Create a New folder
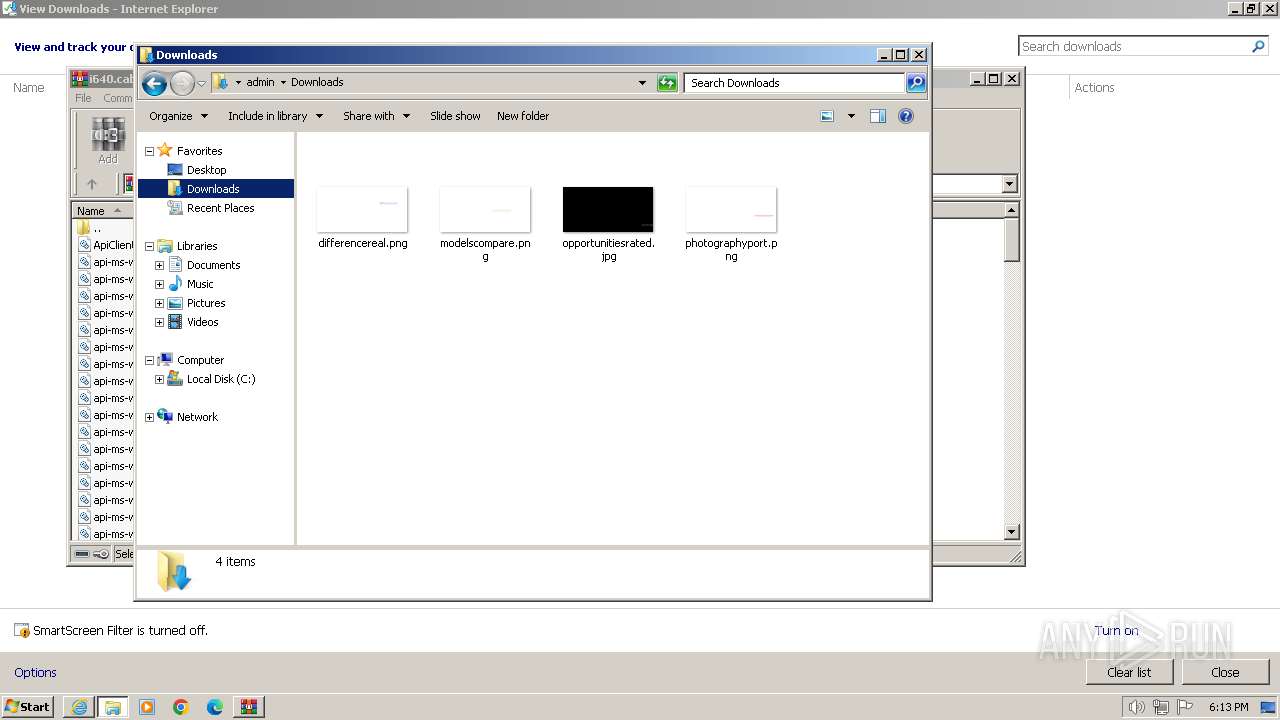 (523, 116)
